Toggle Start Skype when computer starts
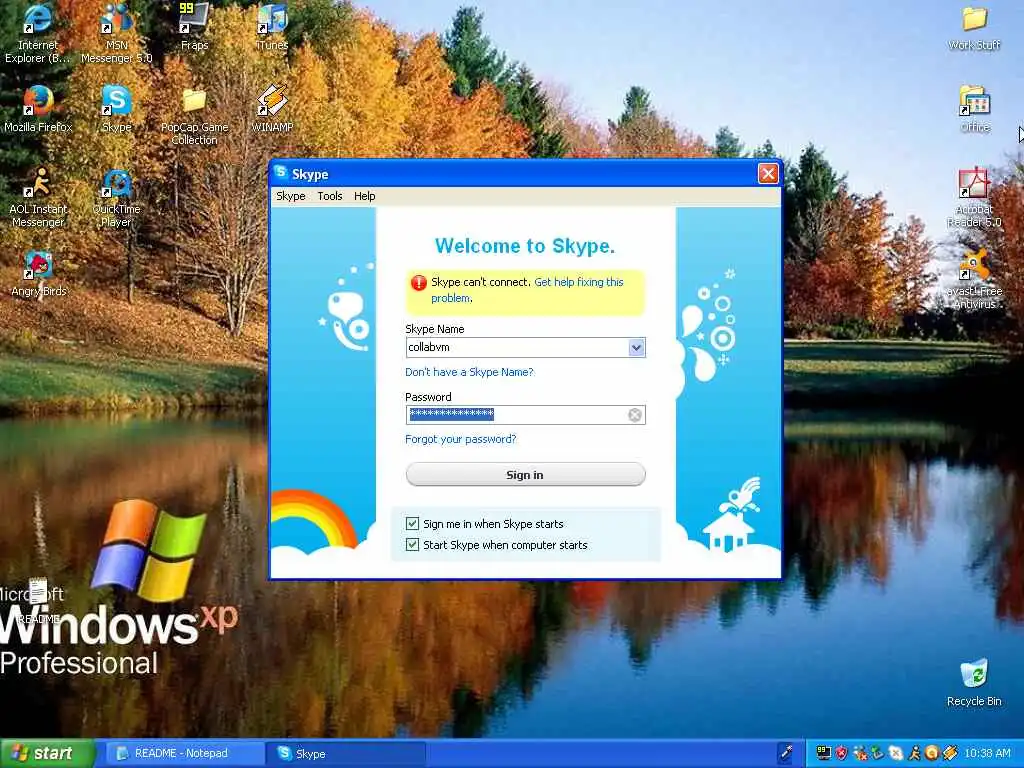This screenshot has height=768, width=1024. click(412, 545)
